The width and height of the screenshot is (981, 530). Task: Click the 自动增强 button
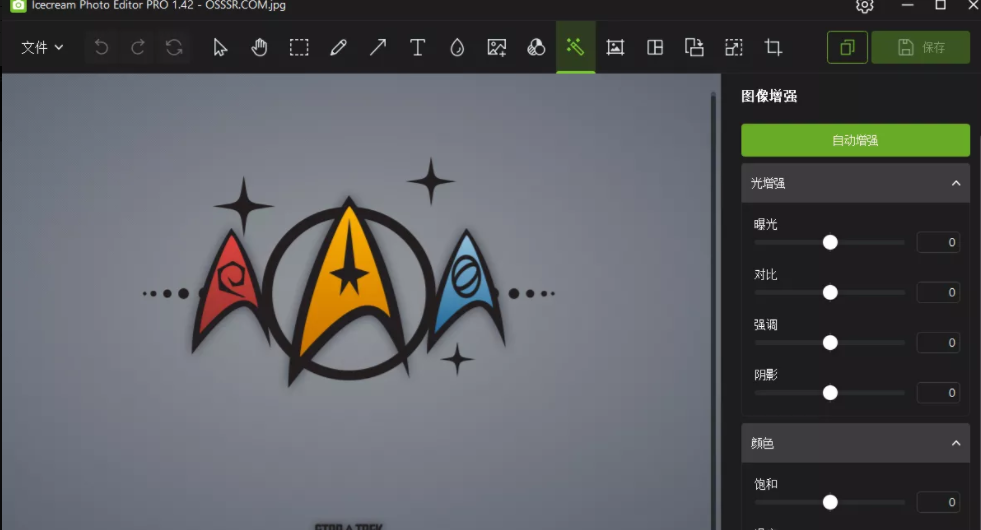pos(855,141)
